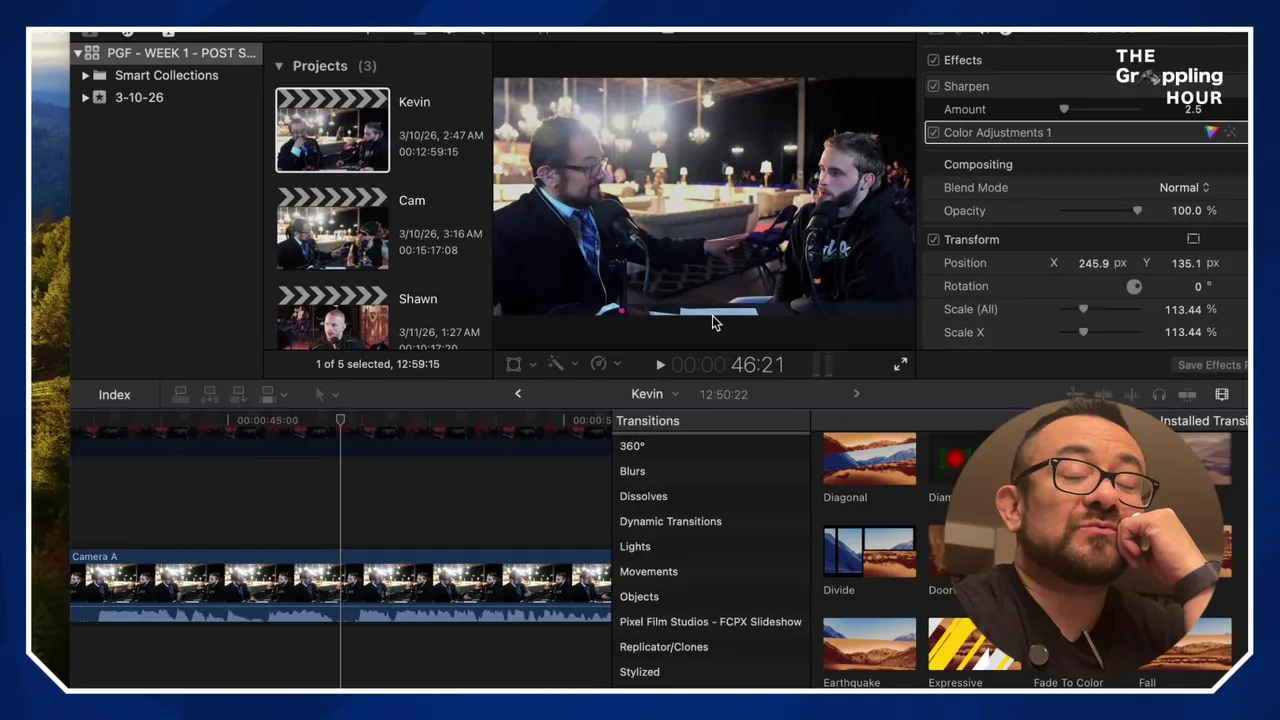Select the Diagonal transition thumbnail

pyautogui.click(x=869, y=459)
